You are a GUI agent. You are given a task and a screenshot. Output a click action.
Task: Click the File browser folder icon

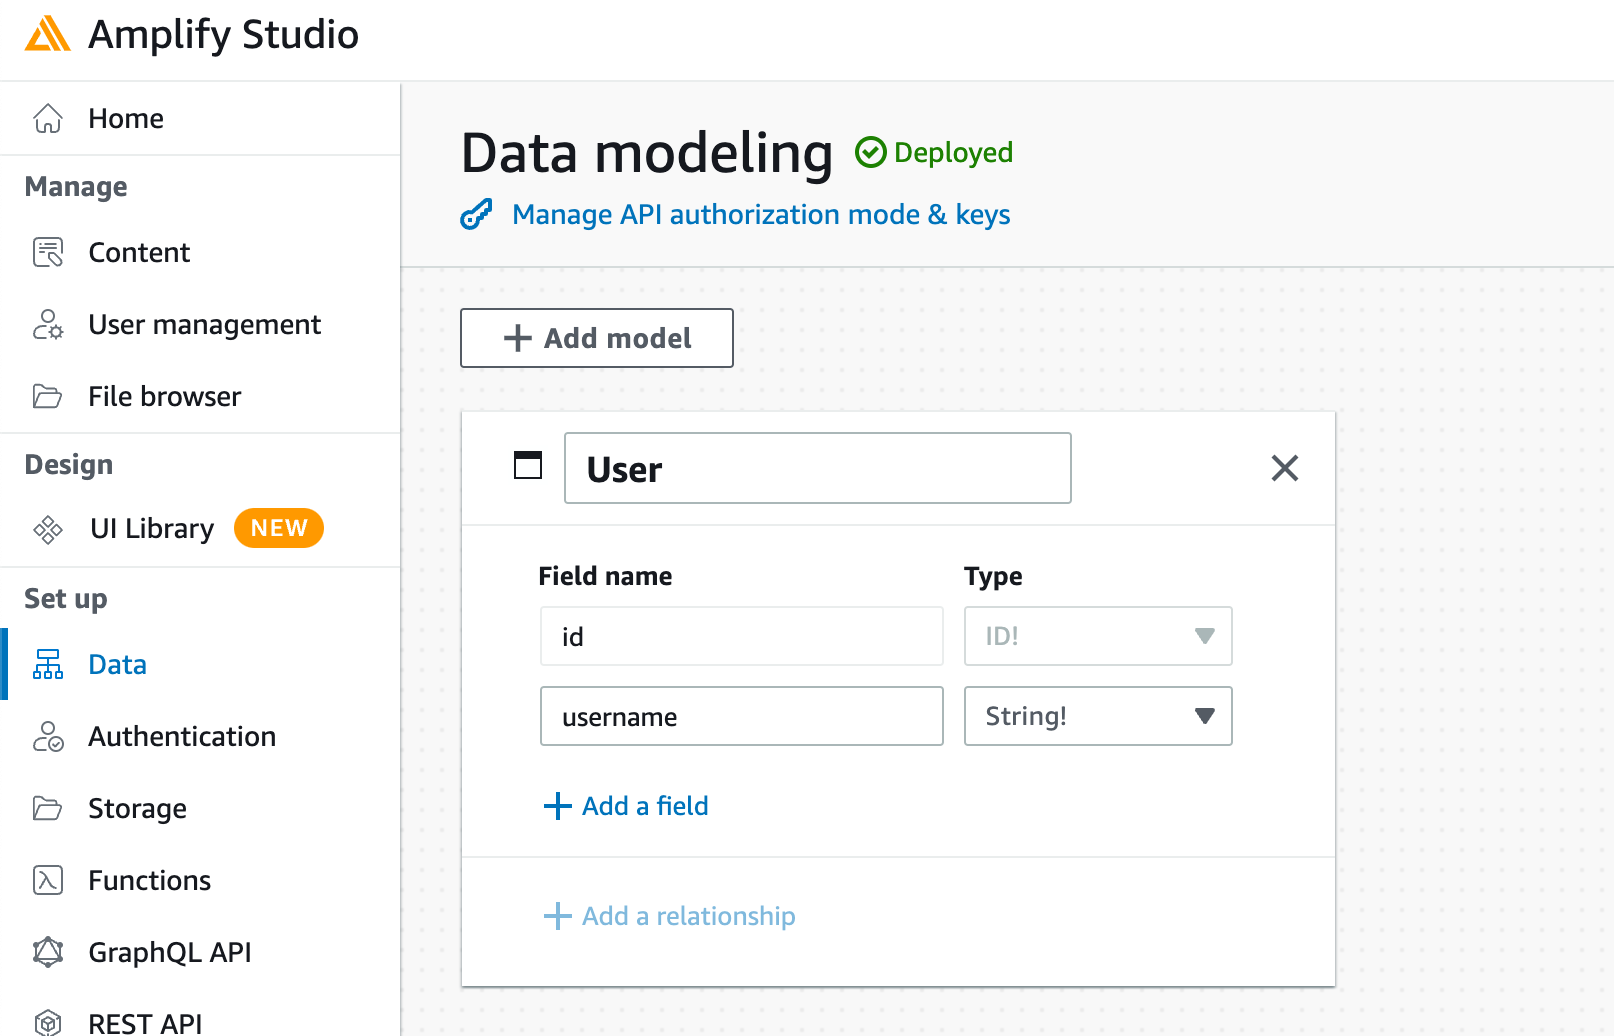[x=48, y=396]
